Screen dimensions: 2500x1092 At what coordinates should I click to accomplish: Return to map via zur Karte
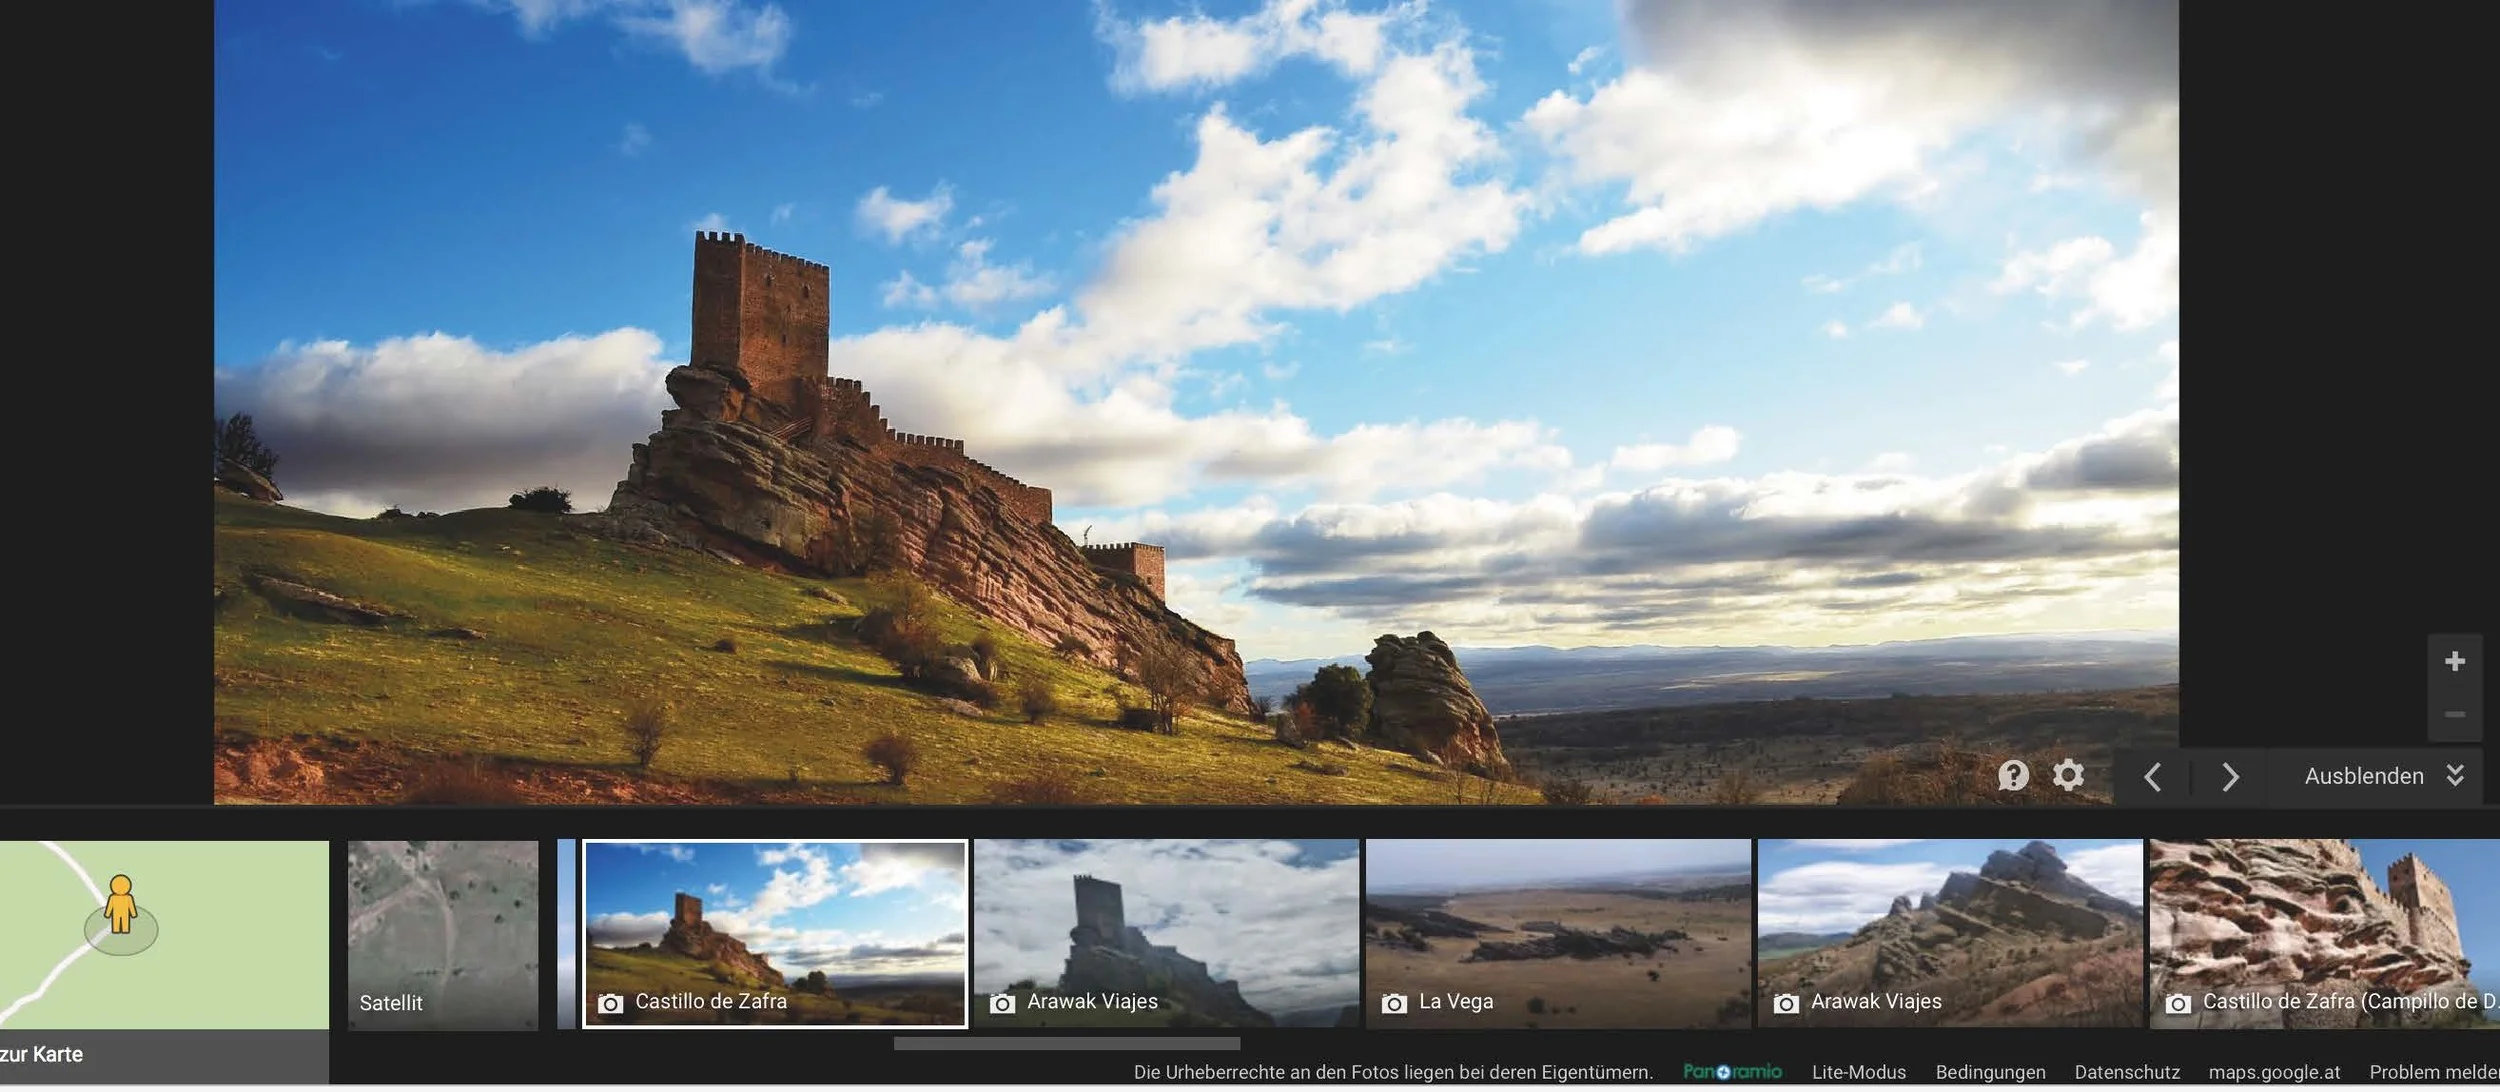42,1054
